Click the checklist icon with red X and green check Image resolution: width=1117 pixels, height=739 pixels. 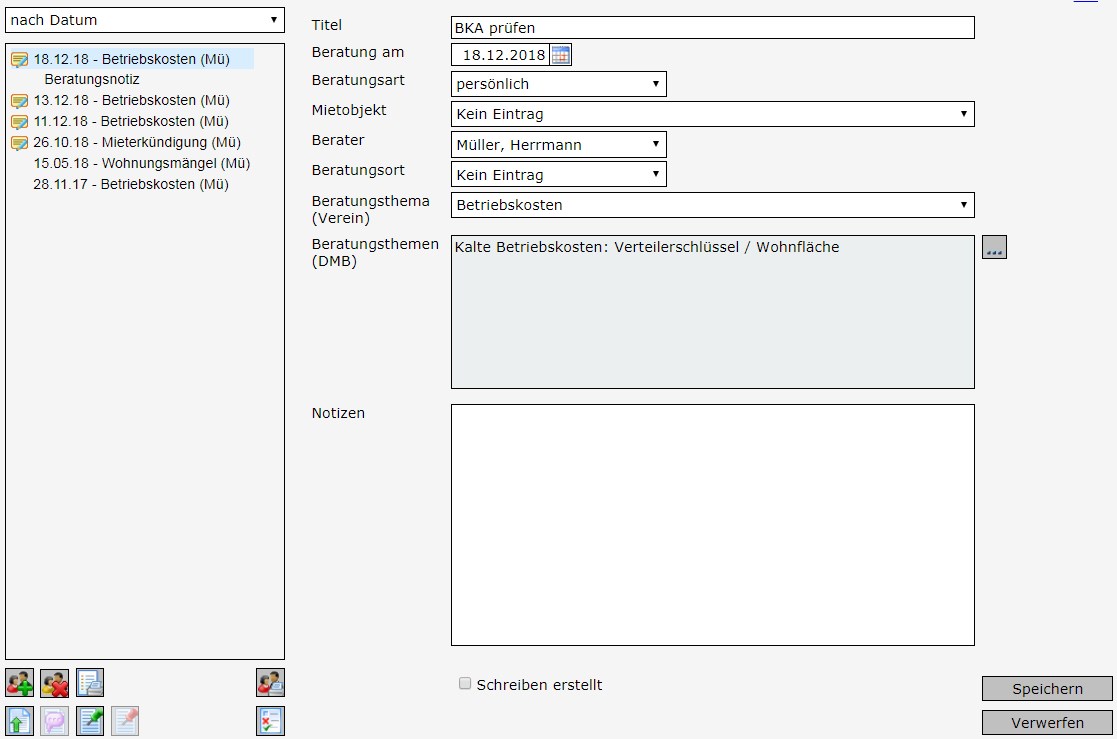coord(270,721)
